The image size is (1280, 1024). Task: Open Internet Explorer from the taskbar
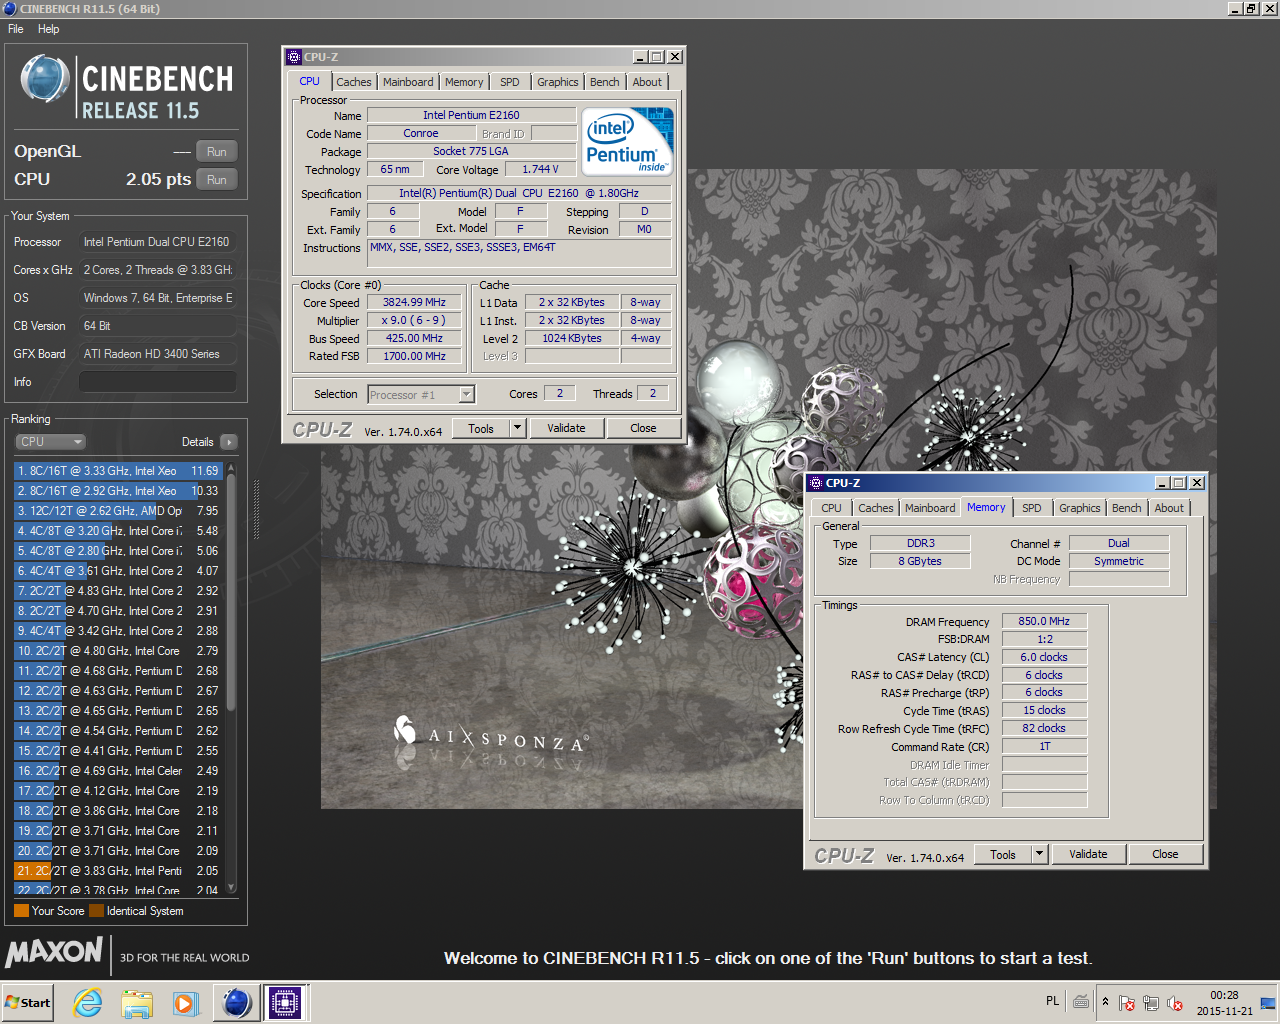click(88, 1003)
